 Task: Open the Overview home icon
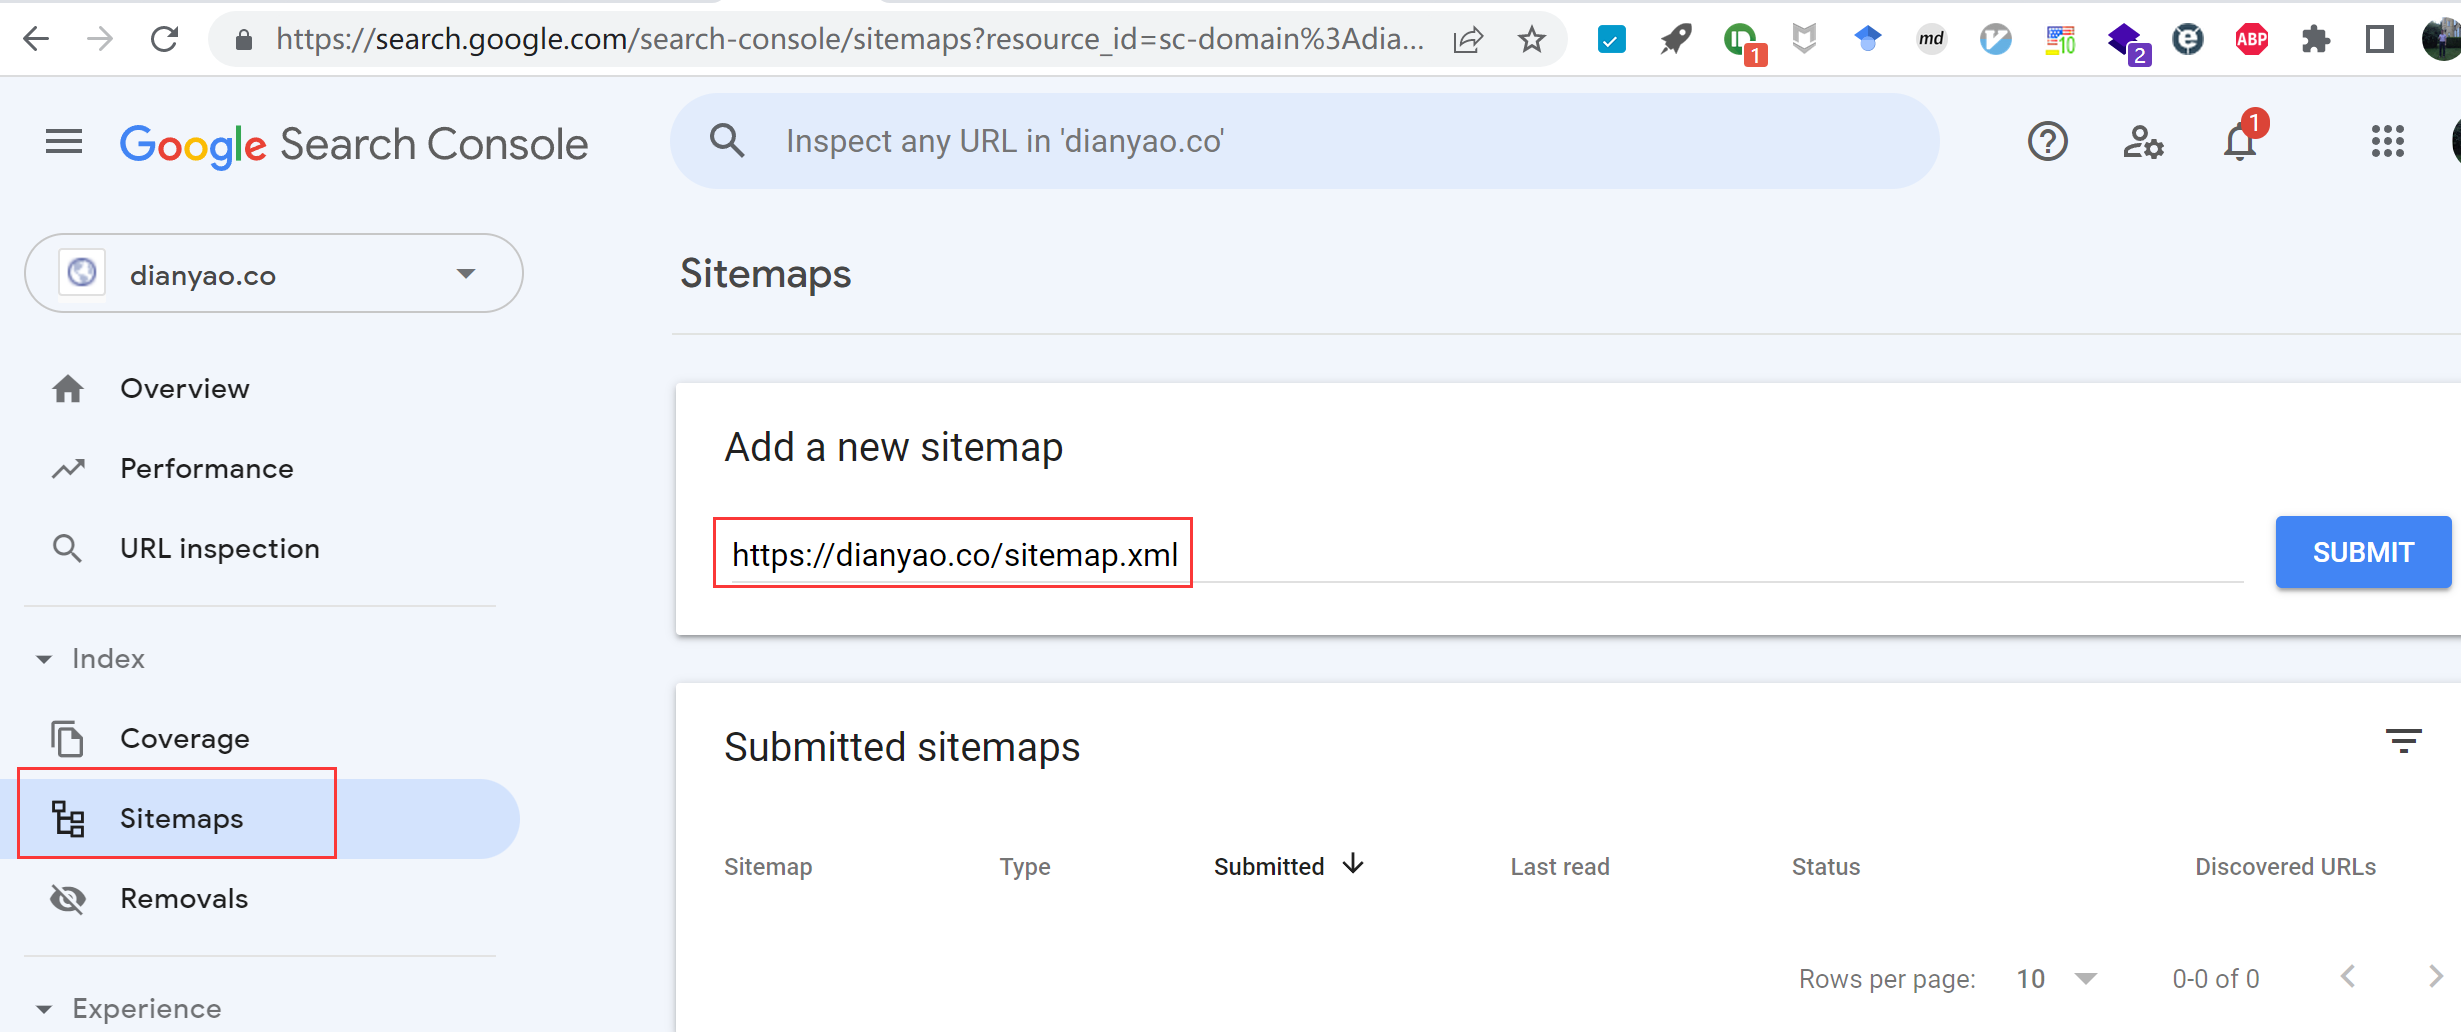[x=67, y=388]
